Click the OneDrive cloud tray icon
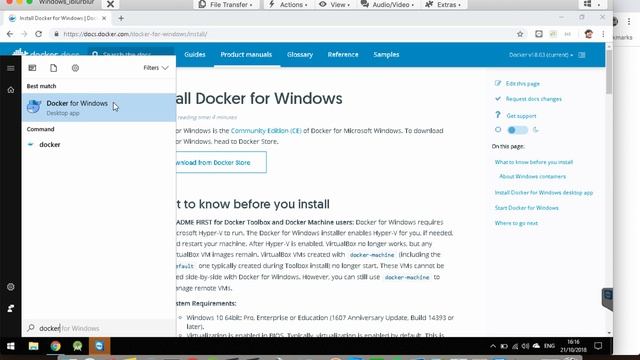This screenshot has height=360, width=640. coord(536,346)
